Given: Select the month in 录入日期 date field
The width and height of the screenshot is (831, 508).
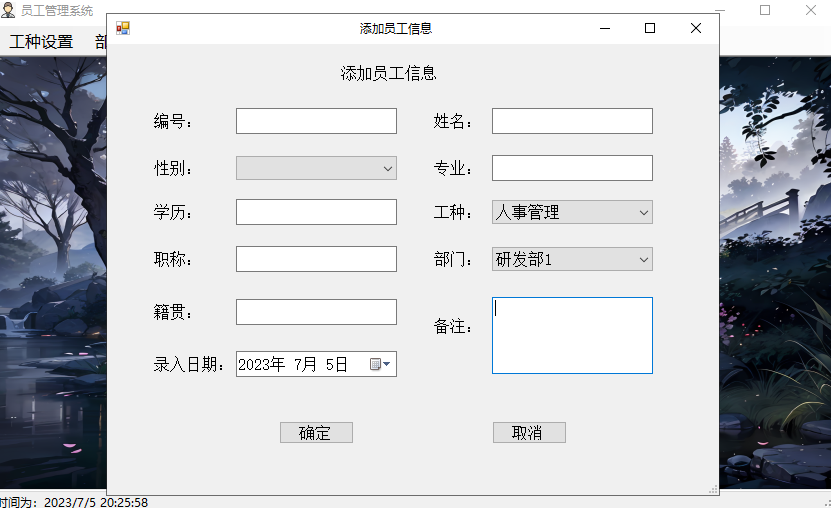Looking at the screenshot, I should tap(306, 365).
